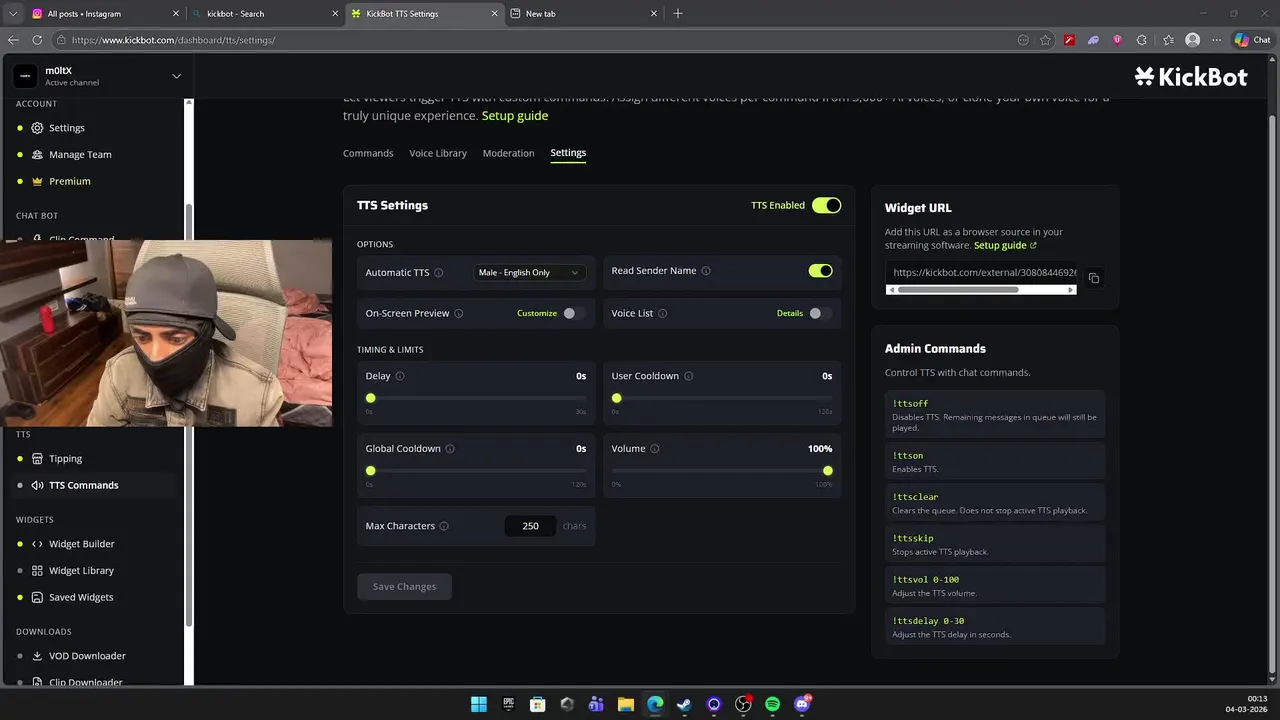The height and width of the screenshot is (720, 1280).
Task: Click the !ttsclear admin command
Action: click(x=995, y=503)
